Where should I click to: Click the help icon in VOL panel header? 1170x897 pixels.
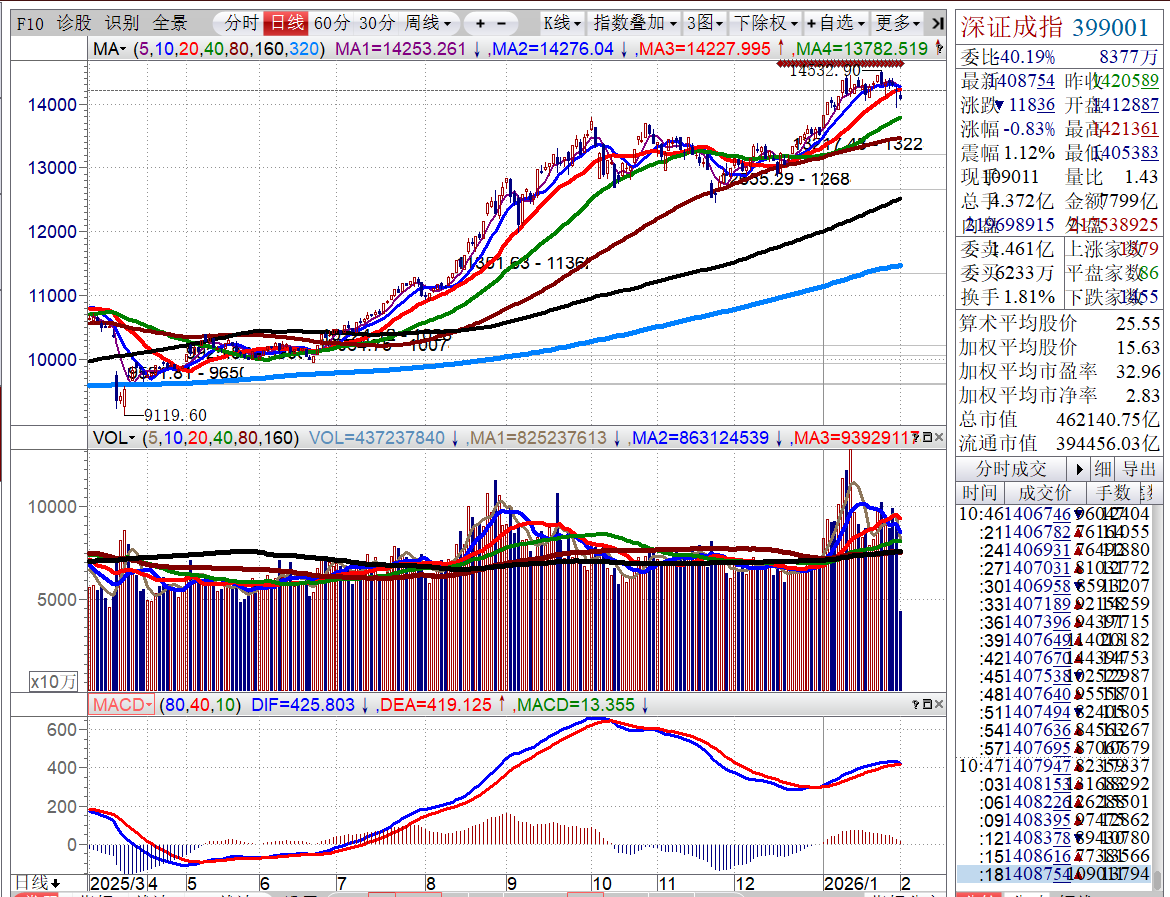(x=916, y=437)
